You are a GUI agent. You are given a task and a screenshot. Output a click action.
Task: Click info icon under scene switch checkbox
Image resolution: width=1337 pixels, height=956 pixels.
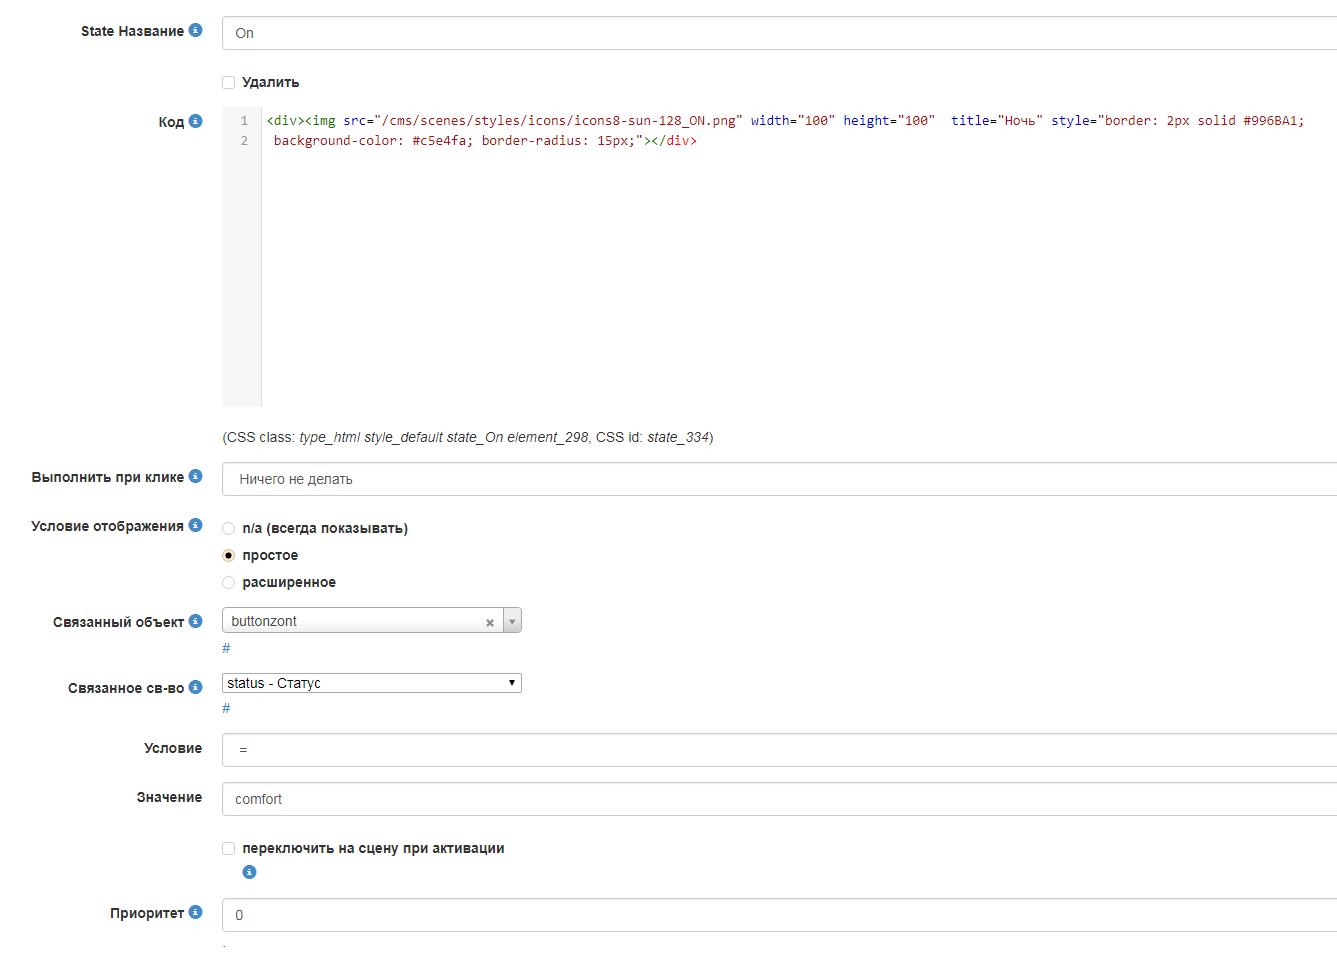pyautogui.click(x=249, y=872)
